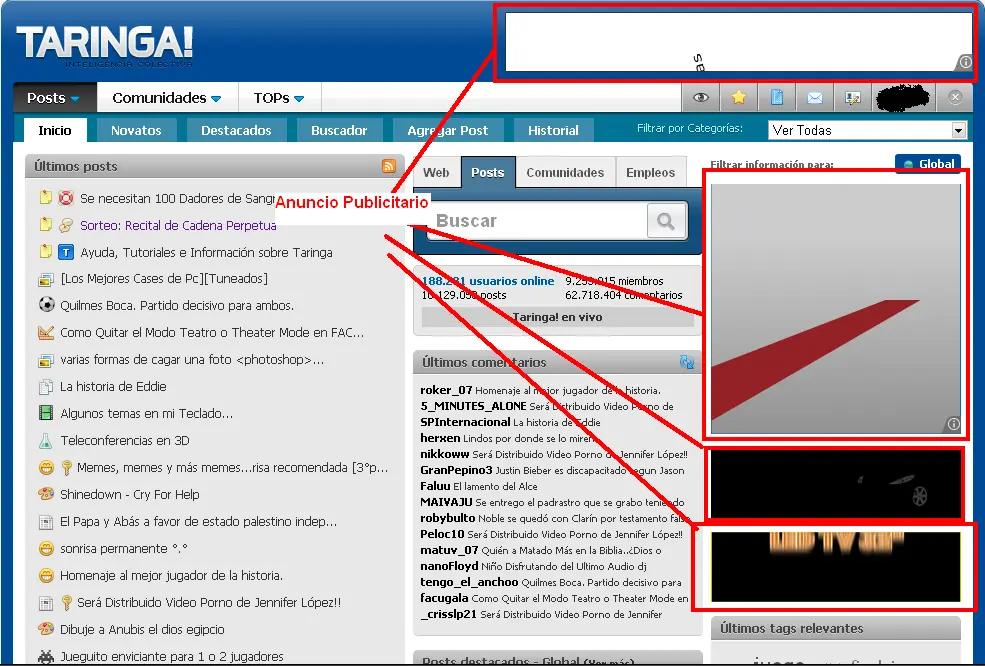Open the Destacados tab
Image resolution: width=985 pixels, height=666 pixels.
pos(236,130)
